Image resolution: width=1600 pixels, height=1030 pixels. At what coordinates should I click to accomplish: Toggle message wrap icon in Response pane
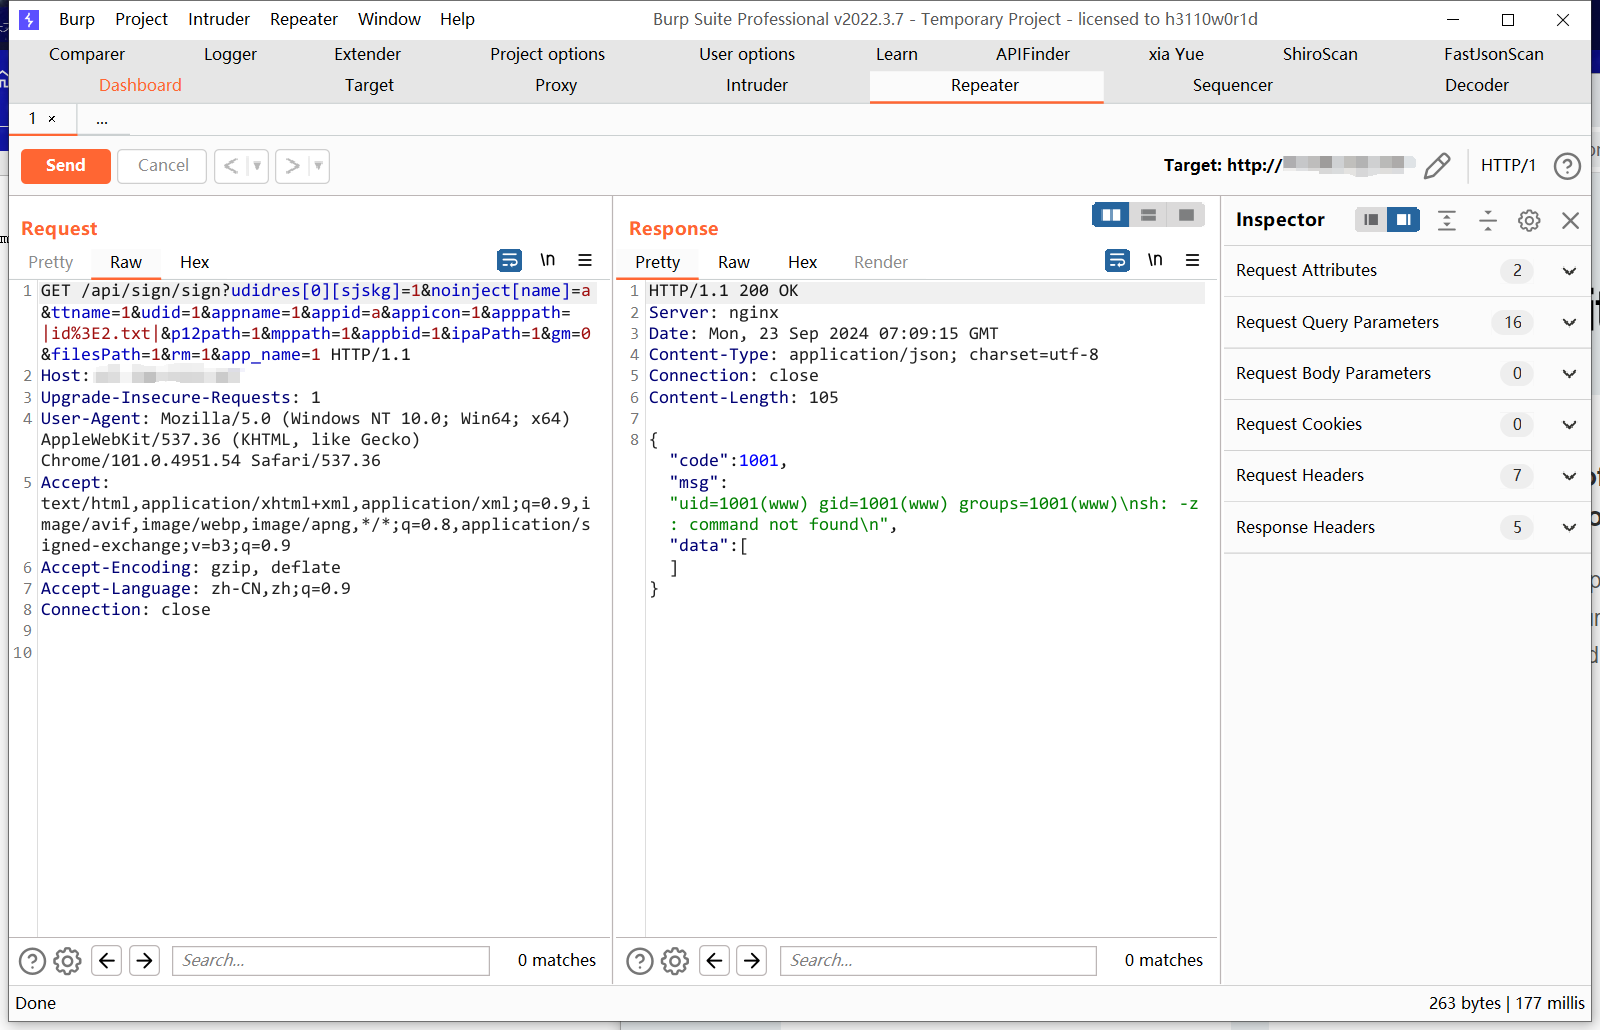pyautogui.click(x=1117, y=261)
